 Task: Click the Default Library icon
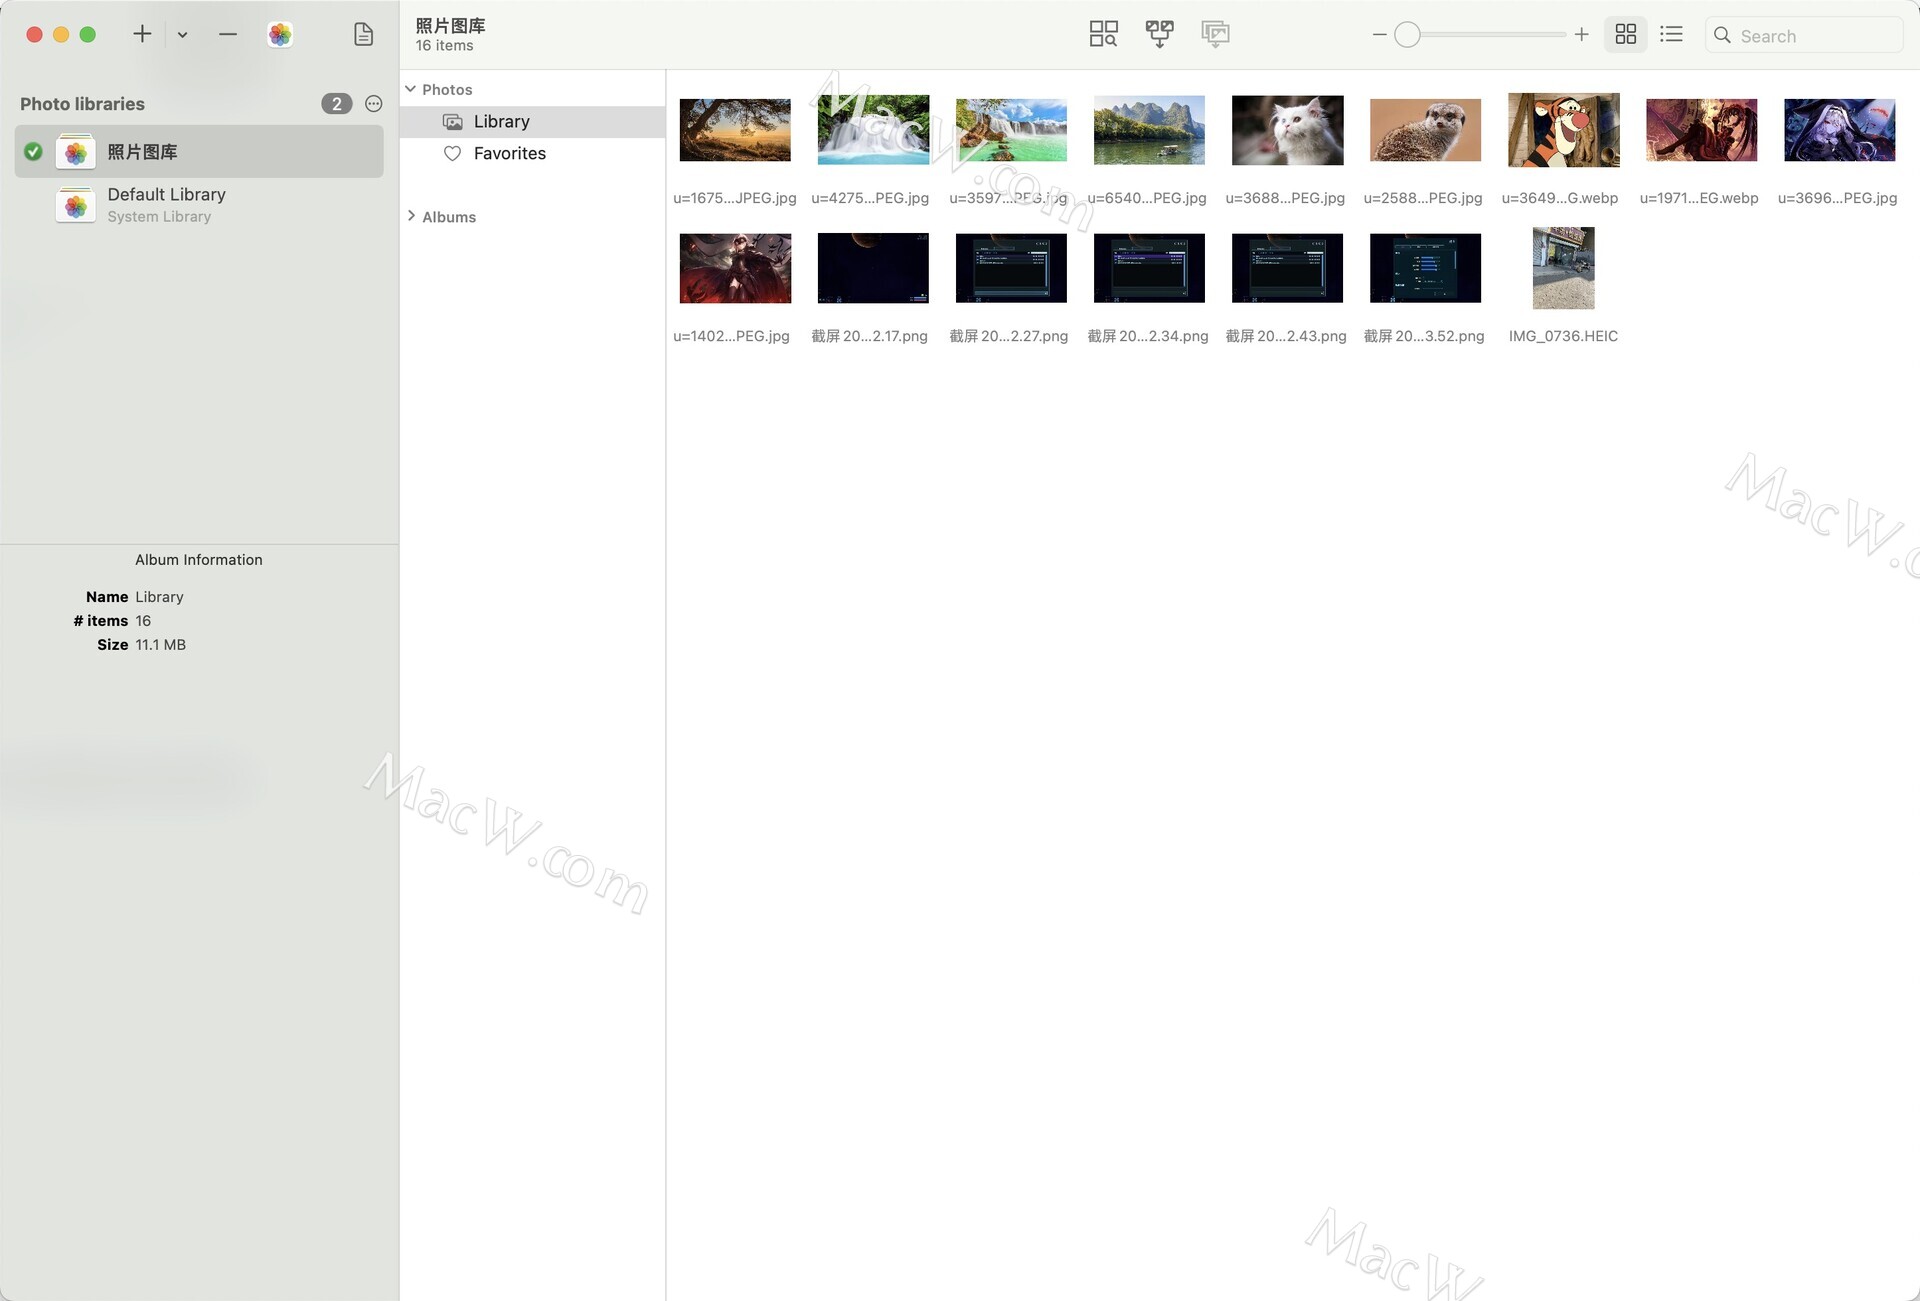76,205
